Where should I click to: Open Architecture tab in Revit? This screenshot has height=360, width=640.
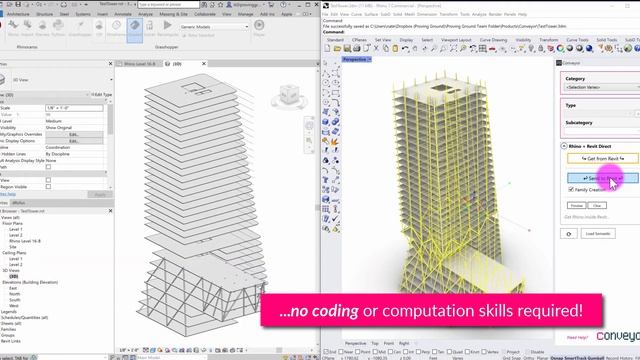(18, 14)
